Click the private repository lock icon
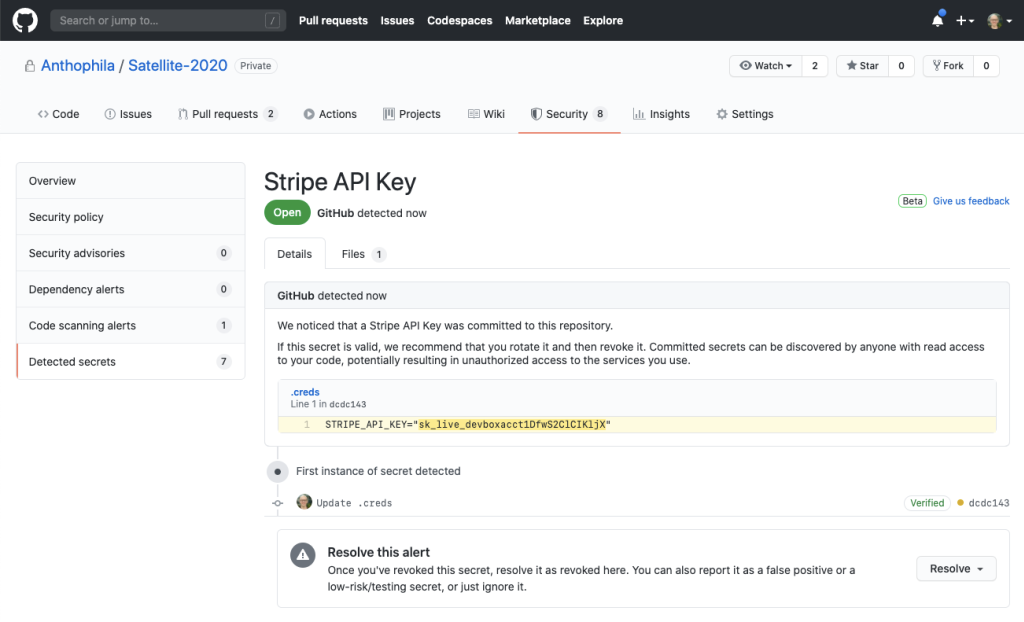 pos(29,66)
